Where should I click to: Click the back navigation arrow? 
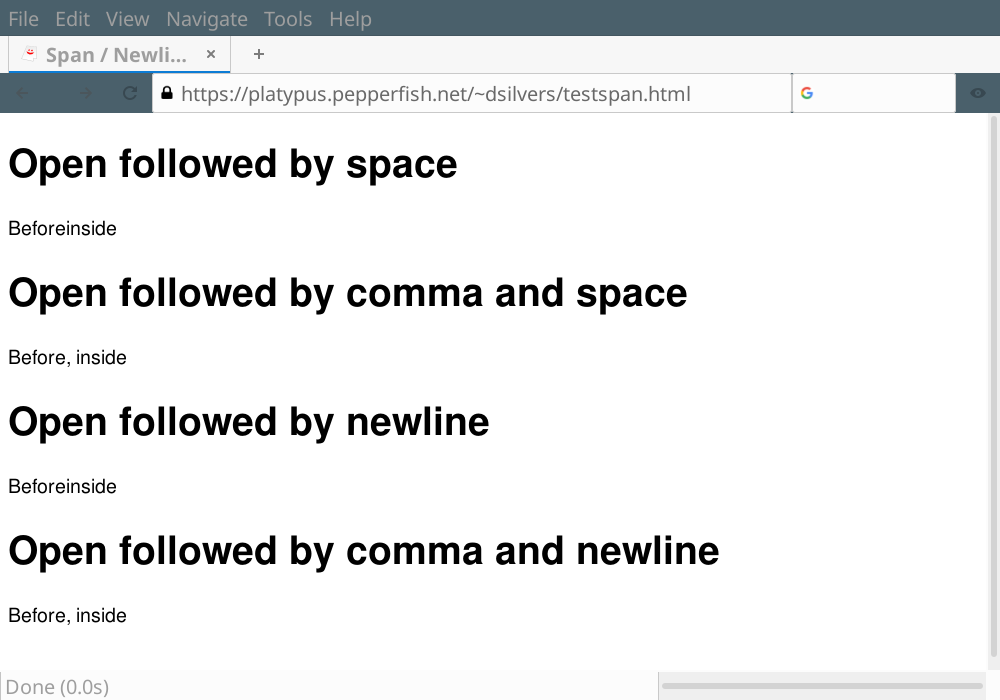coord(23,94)
